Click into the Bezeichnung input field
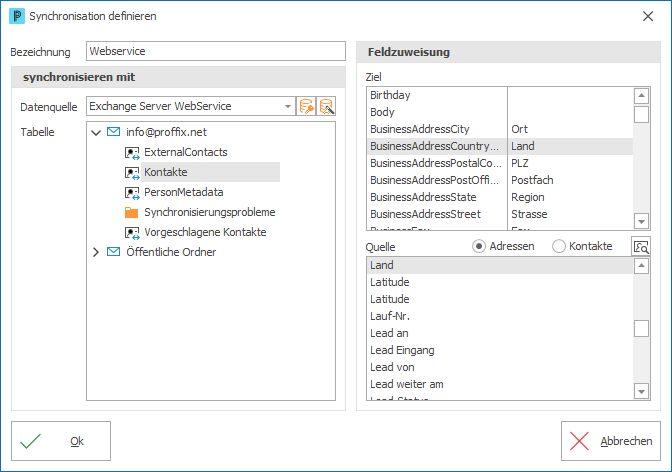 [216, 51]
